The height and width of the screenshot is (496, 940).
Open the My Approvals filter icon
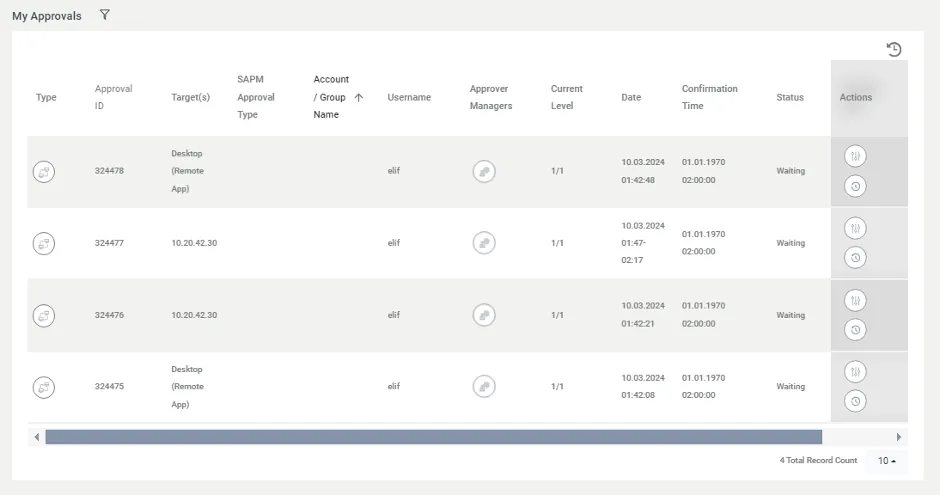104,15
